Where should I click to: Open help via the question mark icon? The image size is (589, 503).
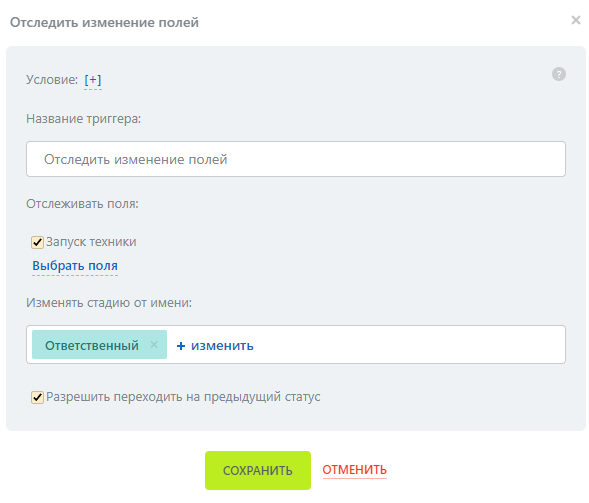tap(559, 74)
